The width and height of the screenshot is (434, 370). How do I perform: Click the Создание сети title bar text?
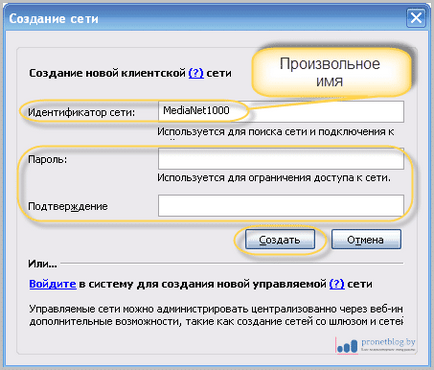coord(54,19)
